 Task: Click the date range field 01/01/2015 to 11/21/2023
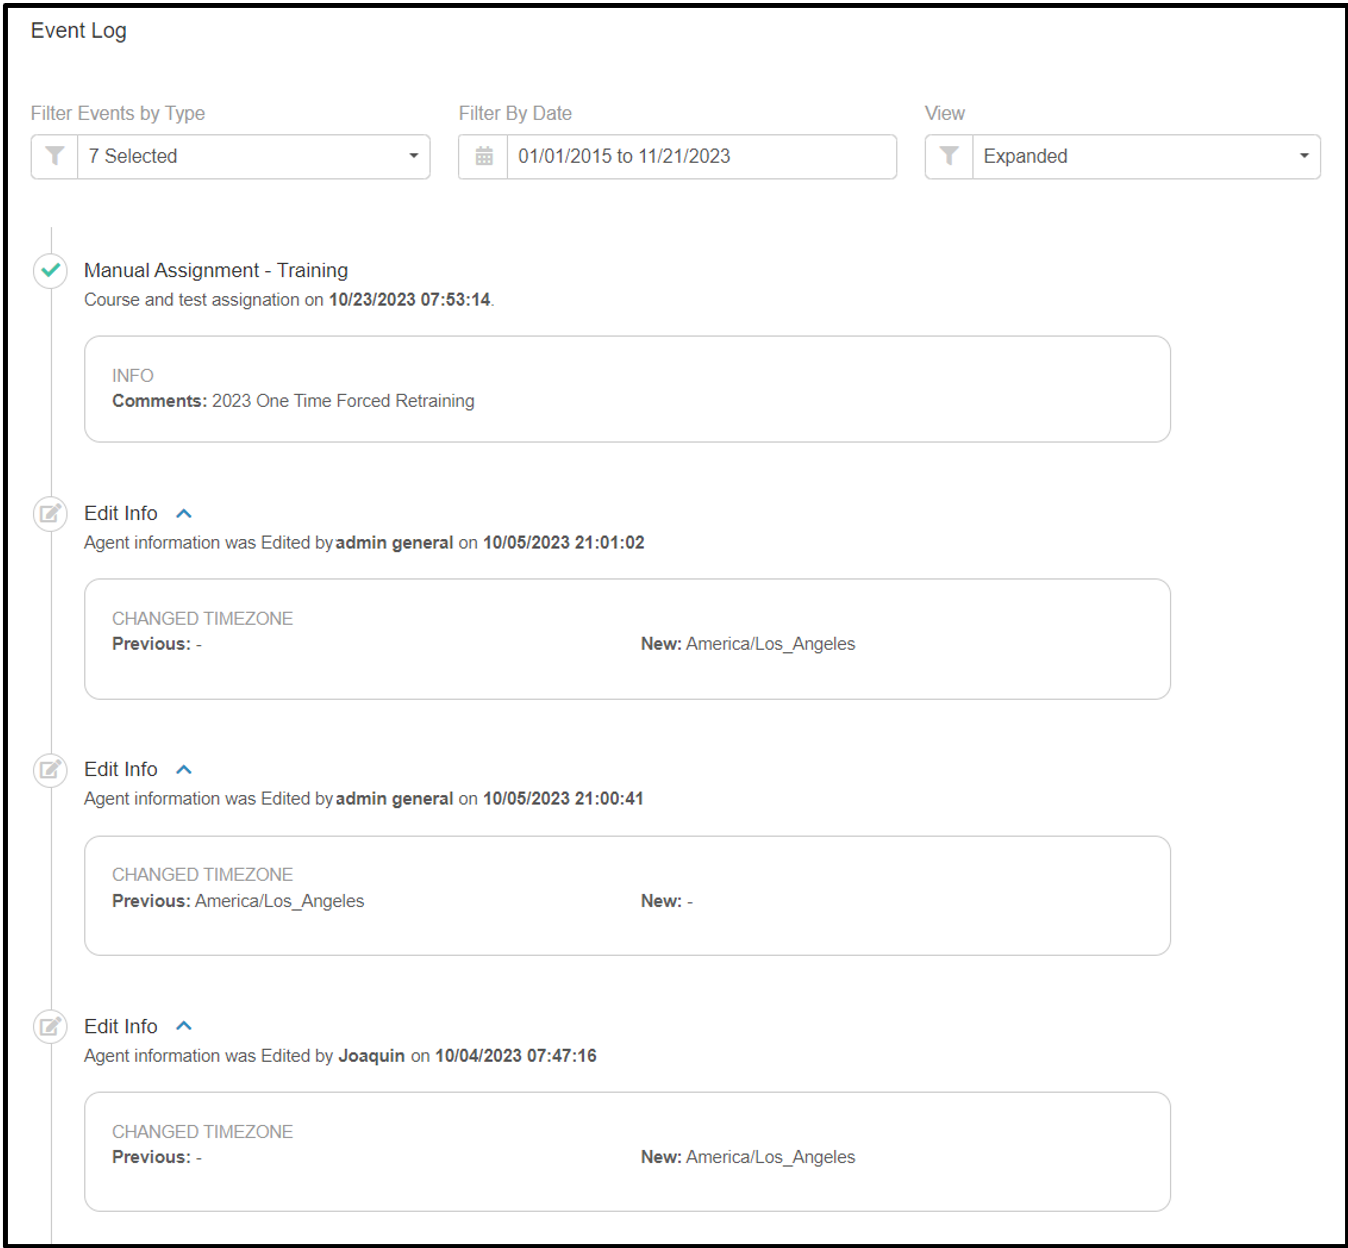[x=701, y=157]
